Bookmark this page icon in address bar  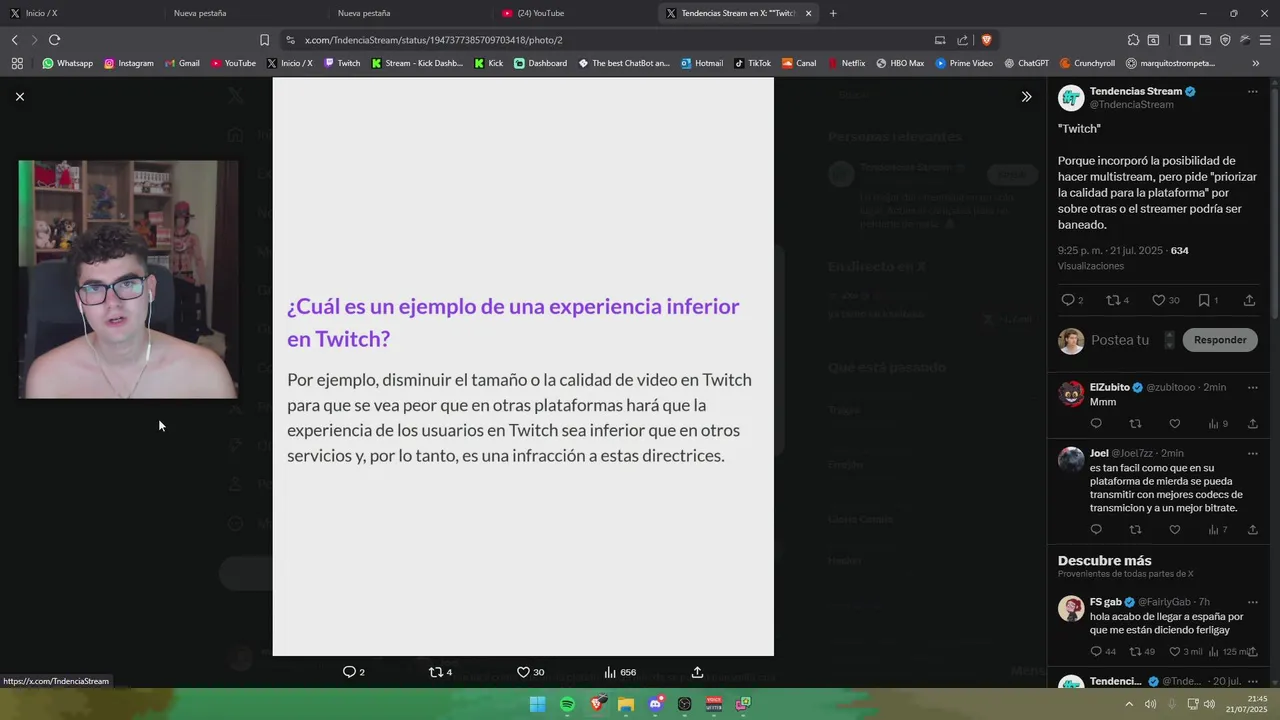click(264, 40)
